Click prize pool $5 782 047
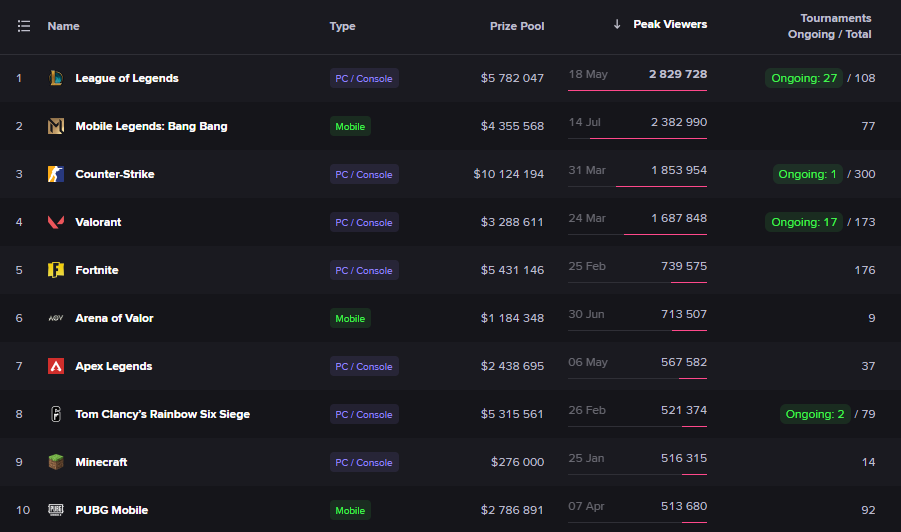Screen dimensions: 901x532 click(x=512, y=78)
